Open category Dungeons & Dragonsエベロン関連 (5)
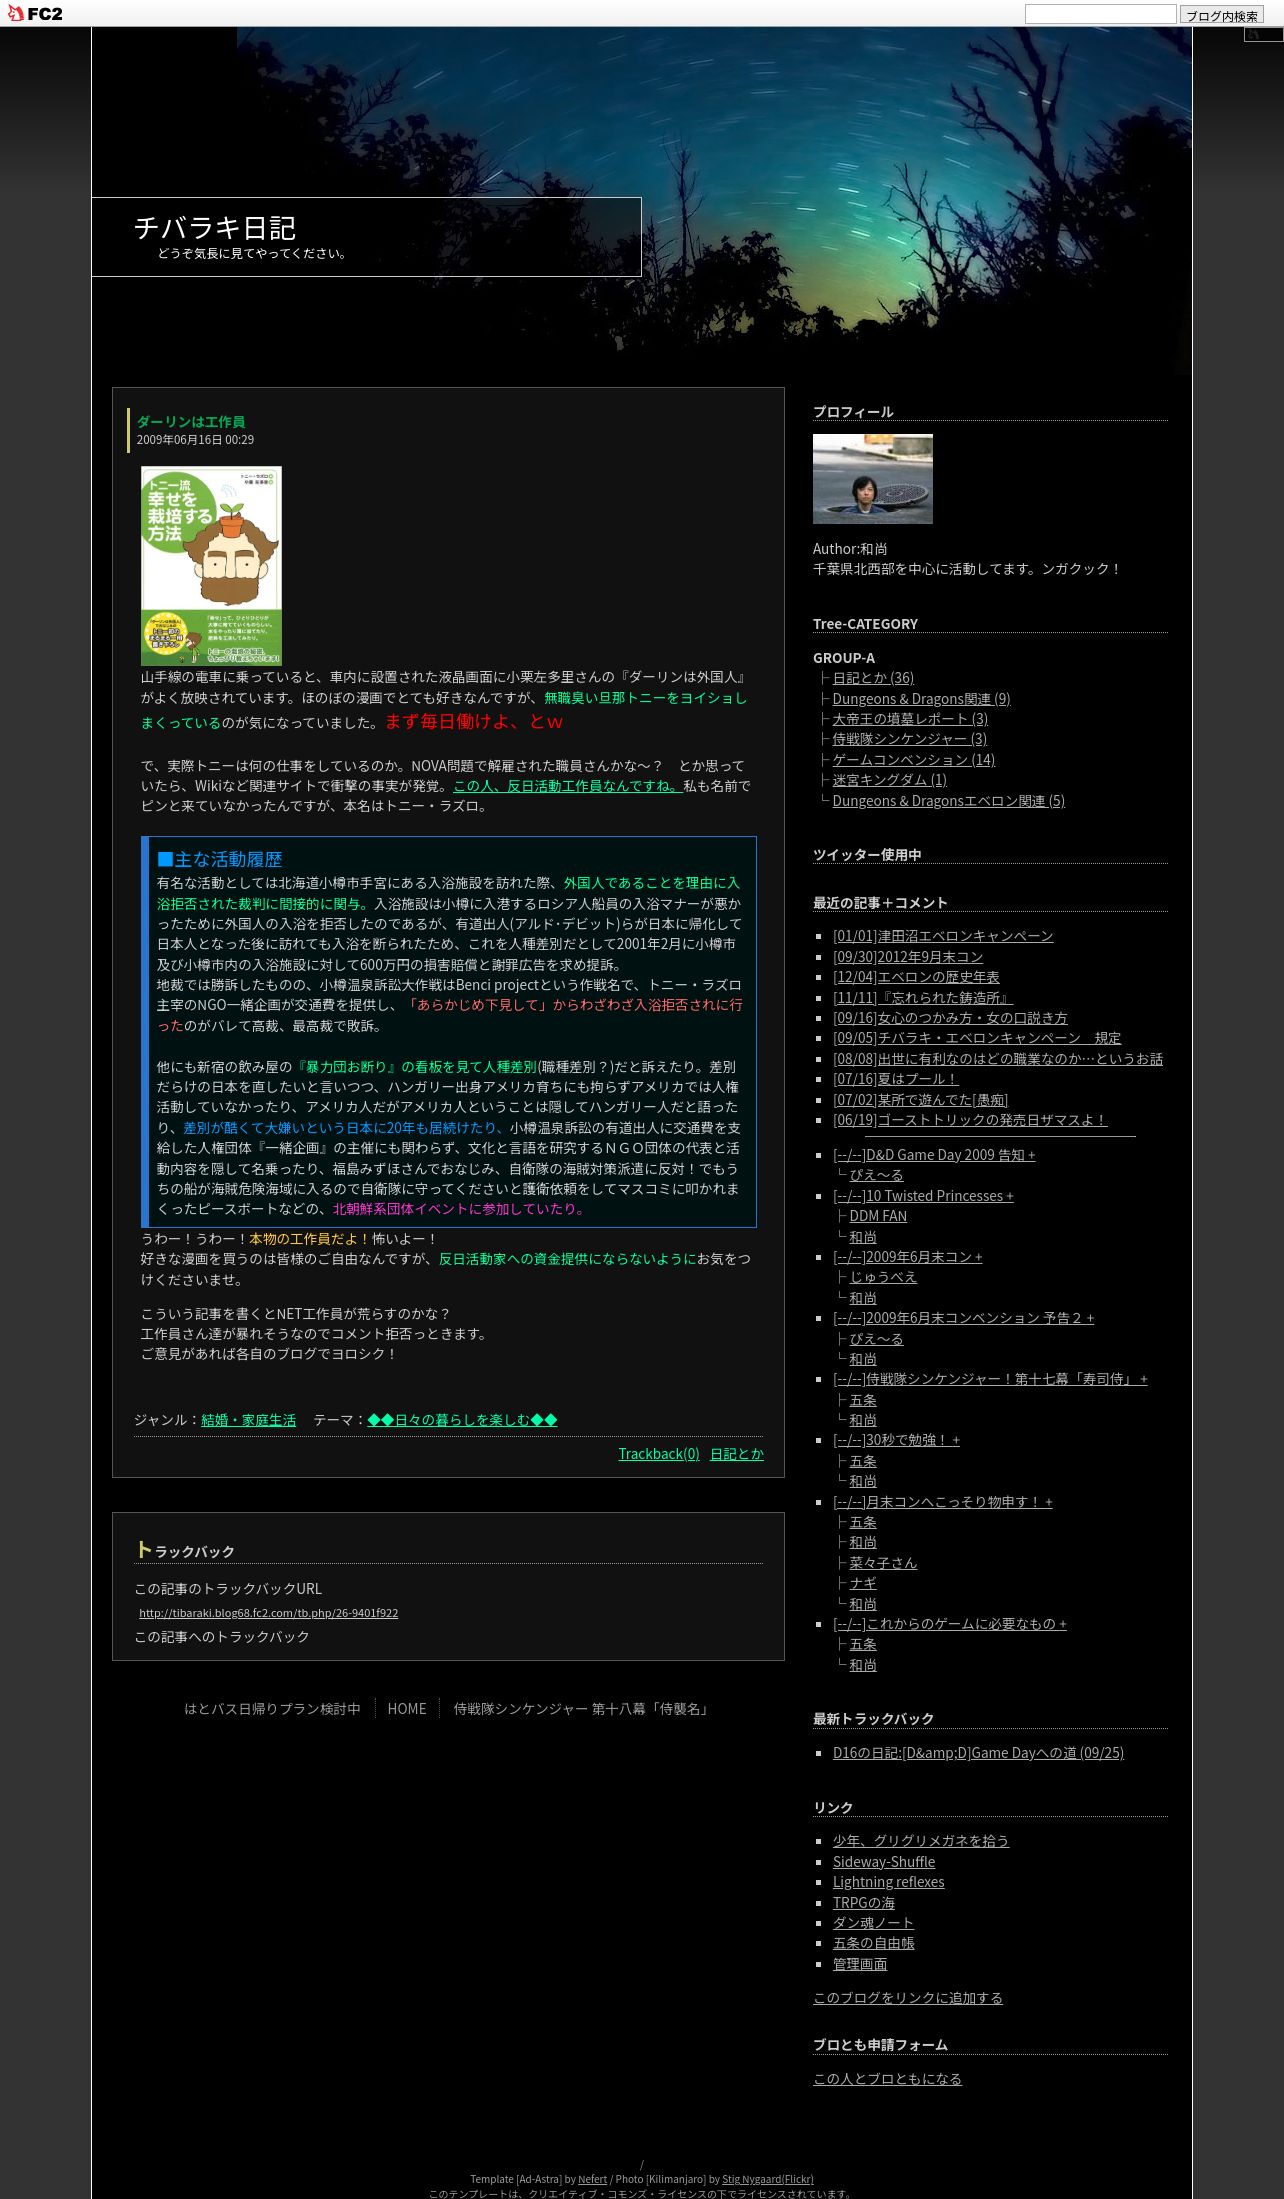Screen dimensions: 1284x2199 pyautogui.click(x=948, y=801)
